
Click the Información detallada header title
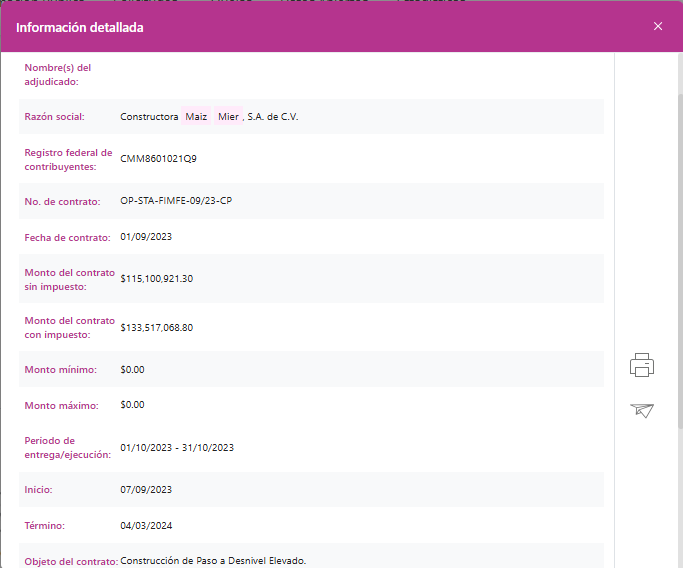coord(80,28)
